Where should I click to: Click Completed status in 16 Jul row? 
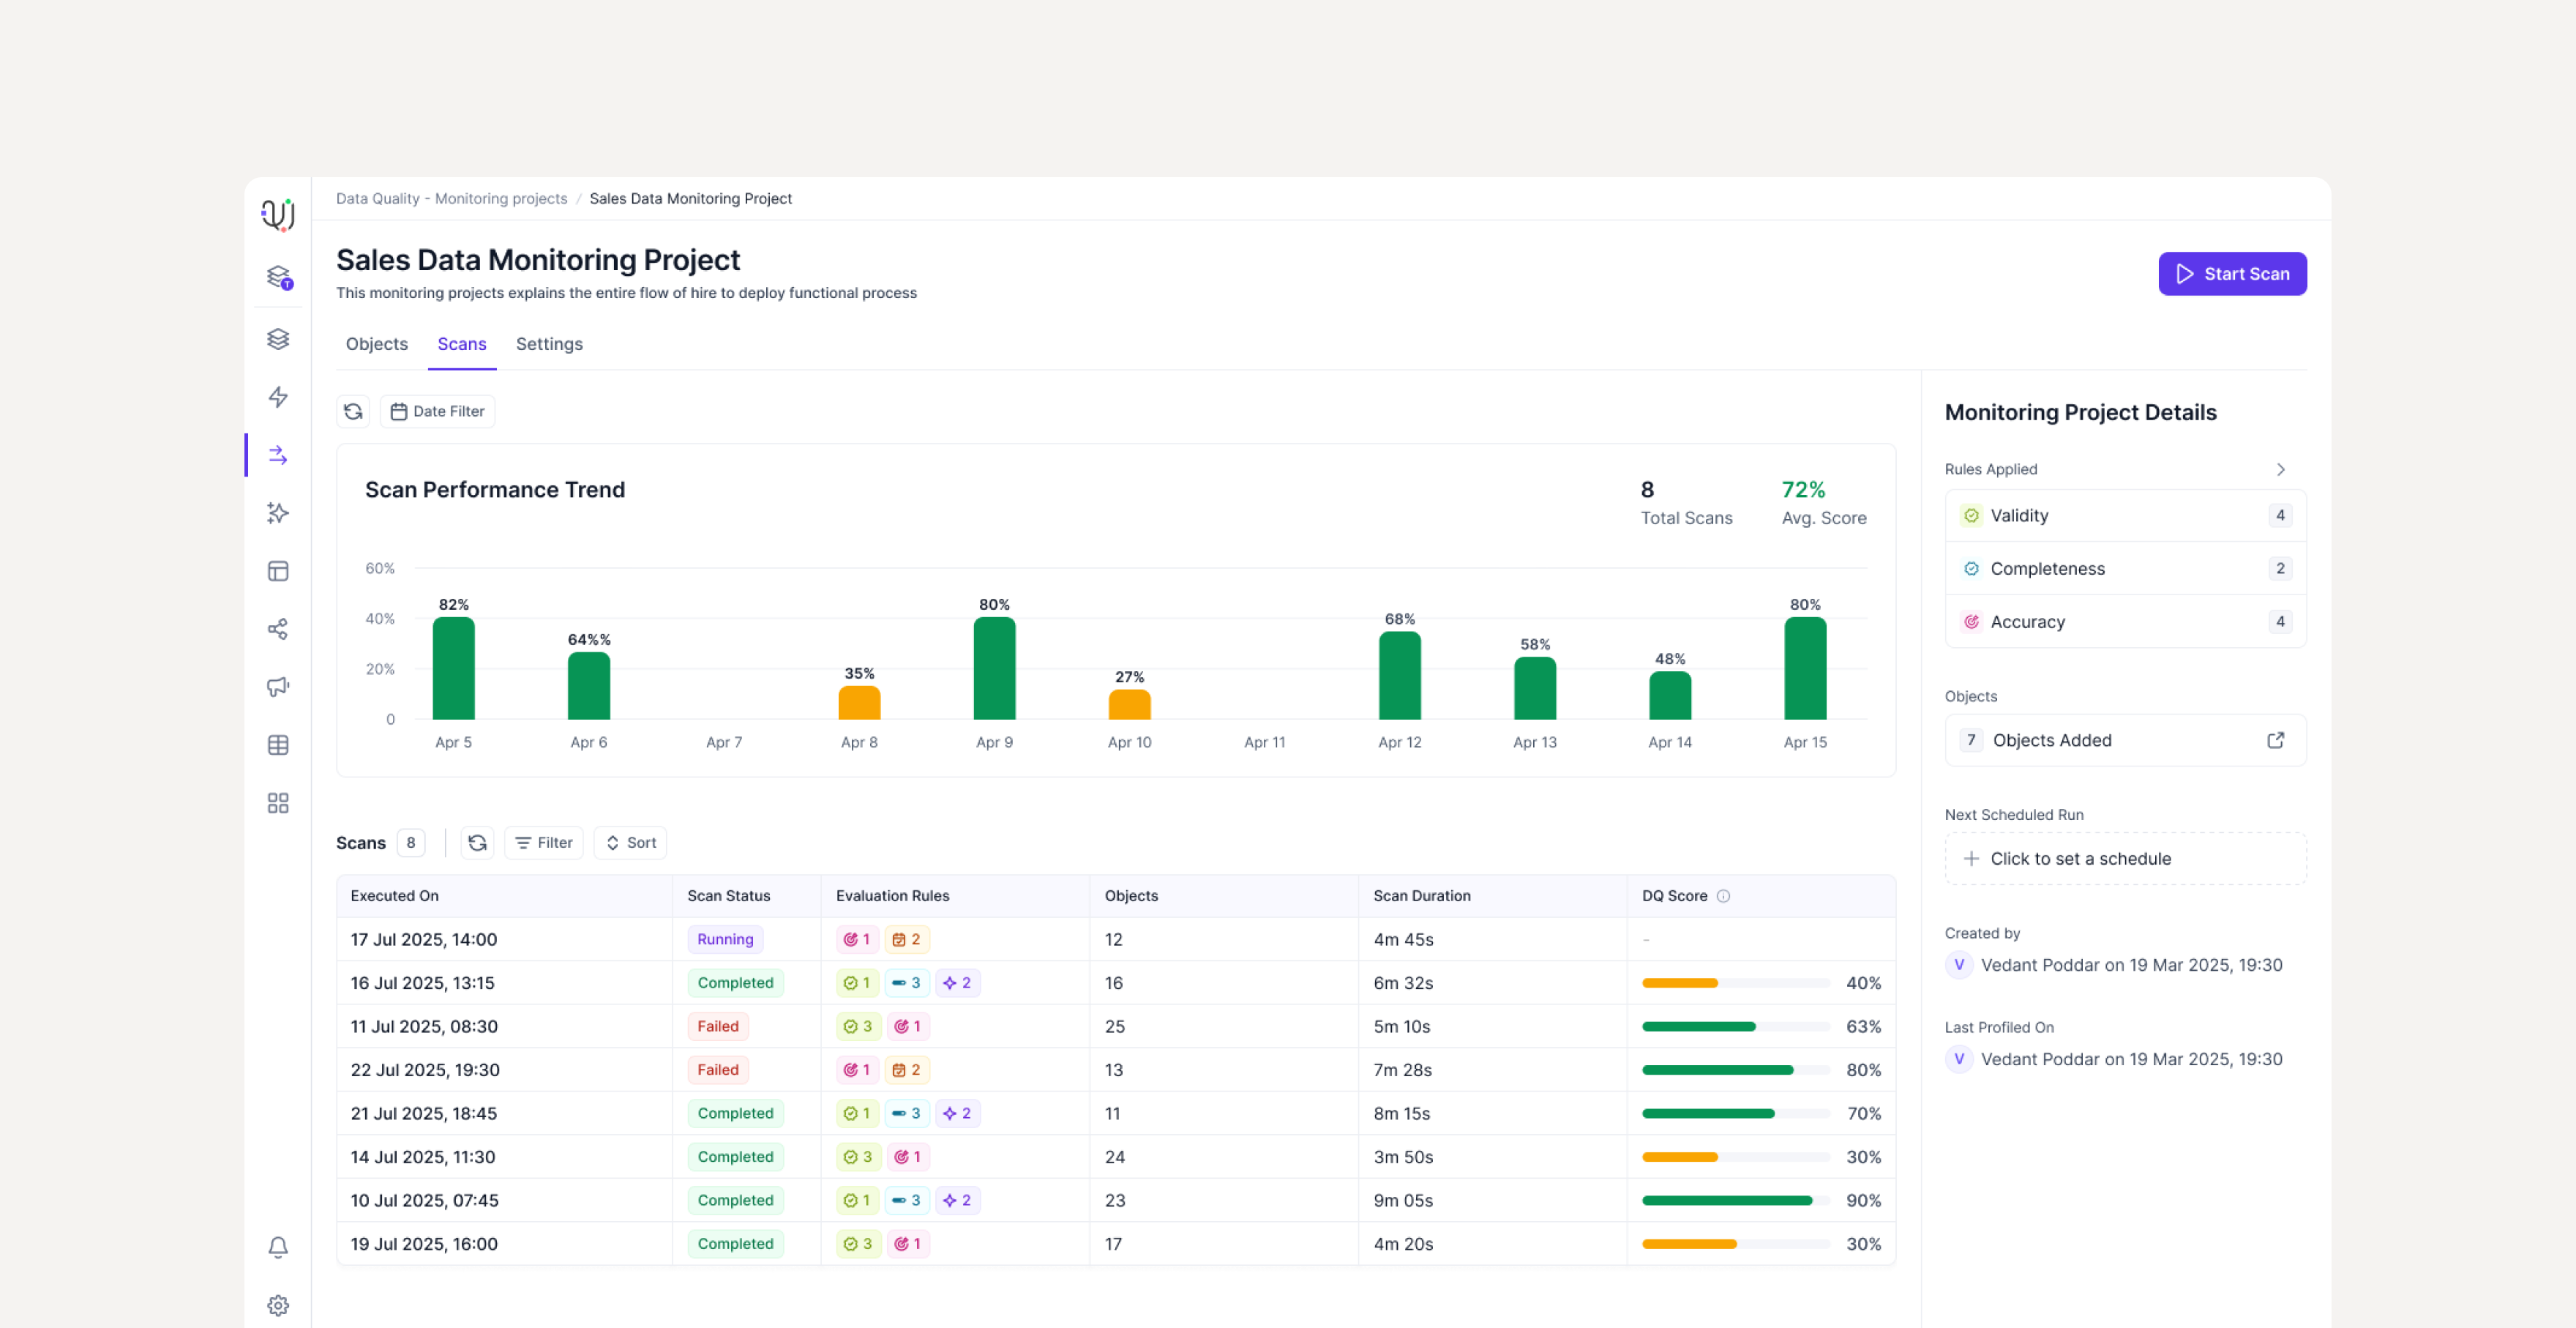(735, 983)
